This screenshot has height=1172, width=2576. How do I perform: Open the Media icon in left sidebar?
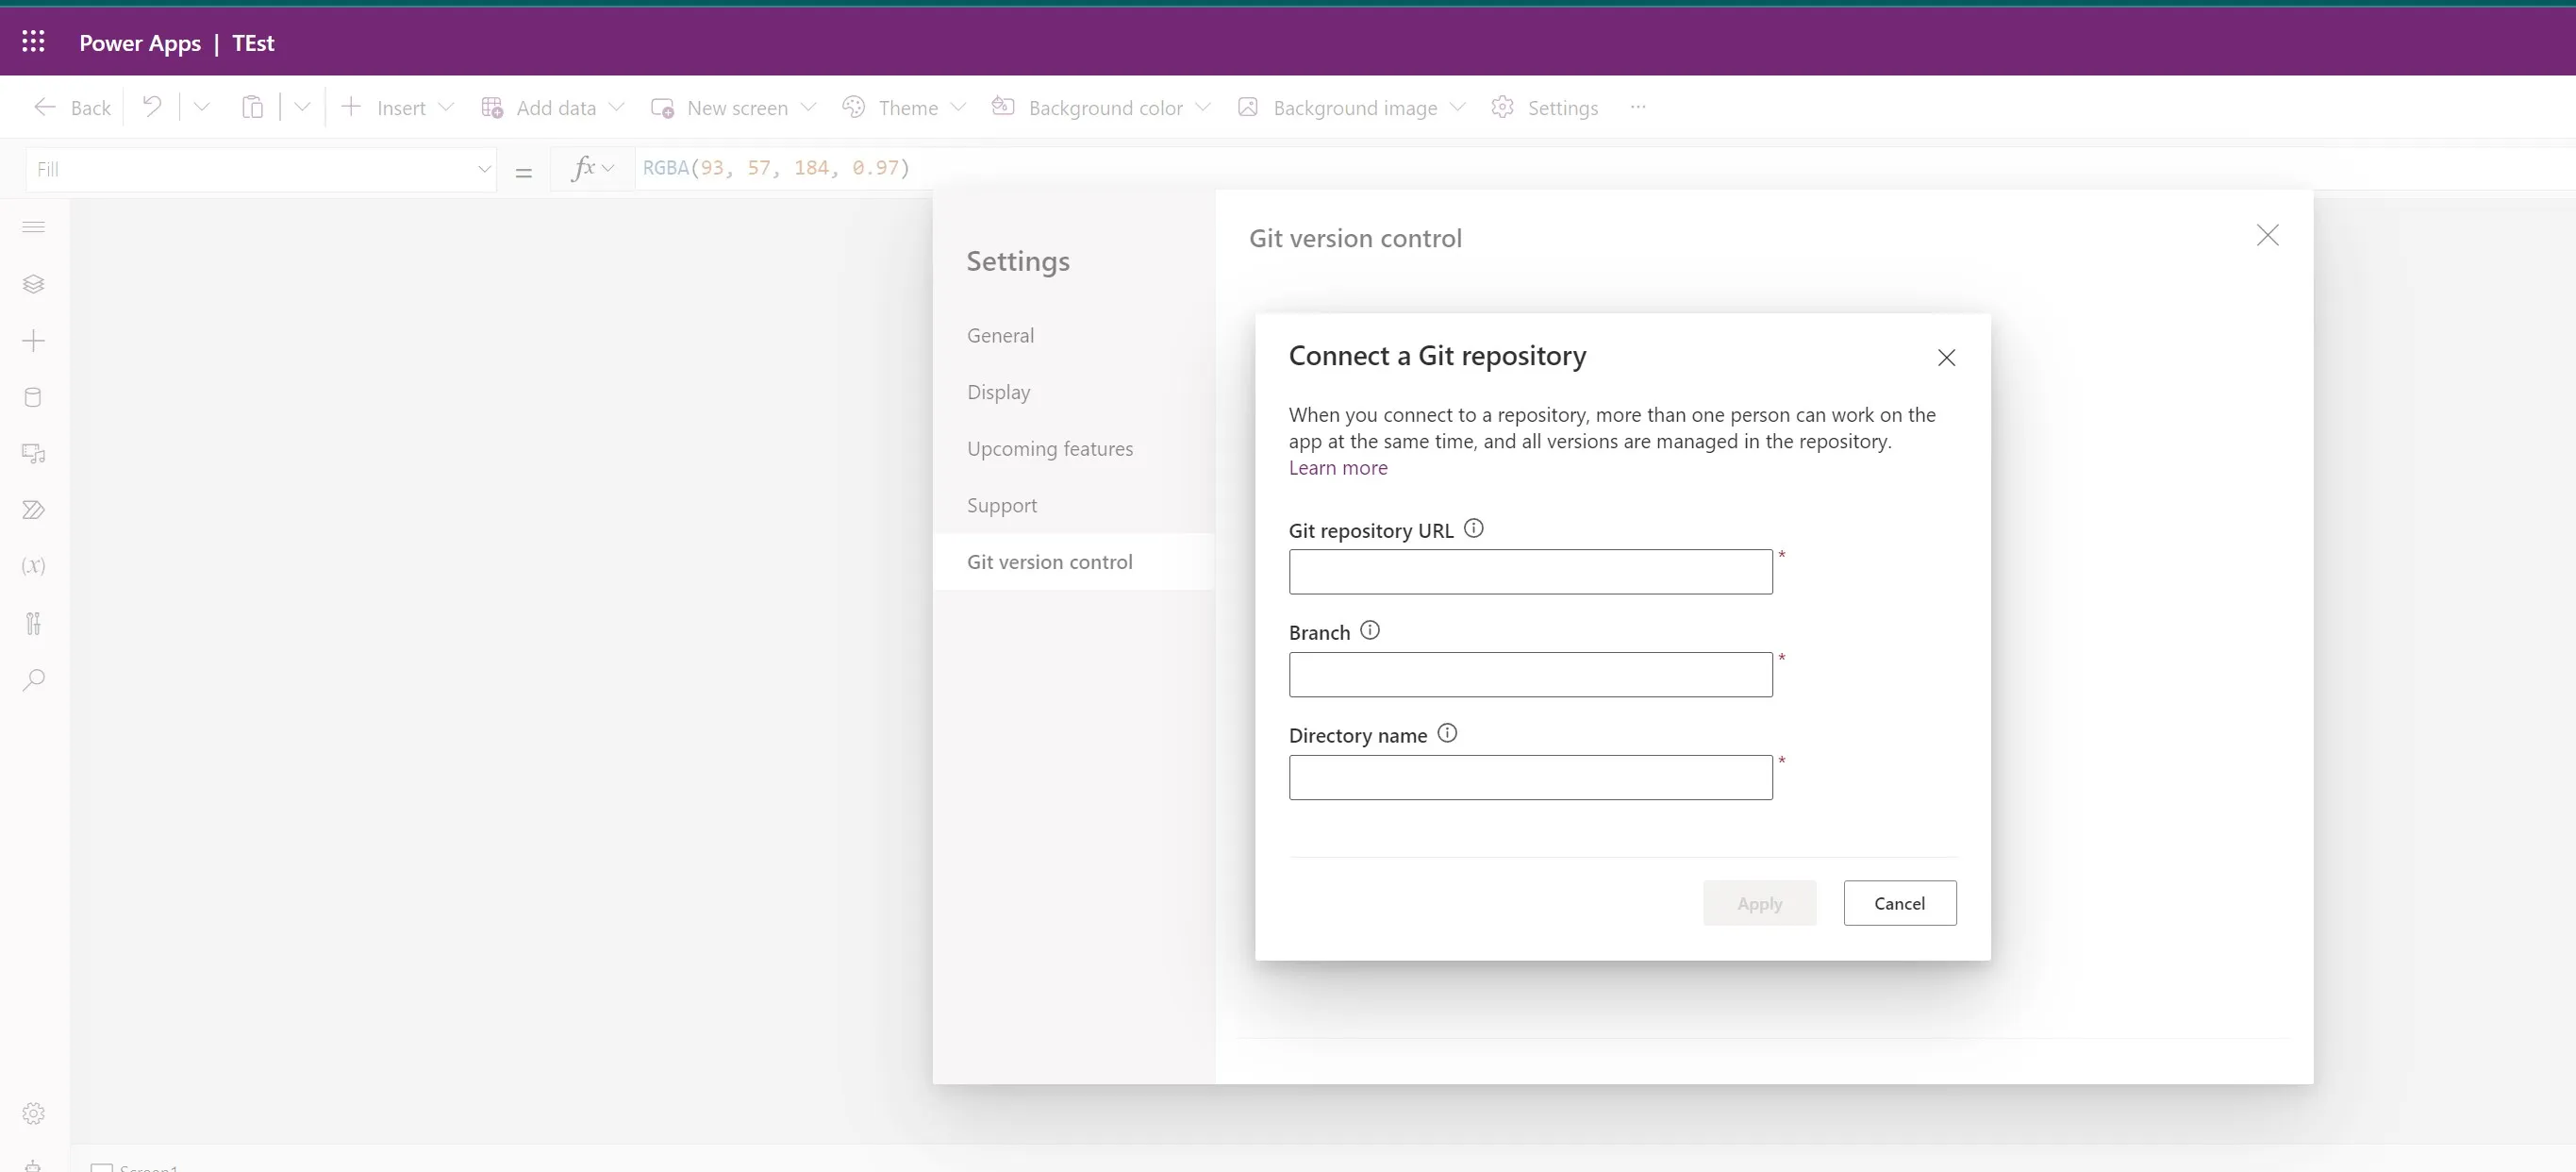pyautogui.click(x=33, y=454)
